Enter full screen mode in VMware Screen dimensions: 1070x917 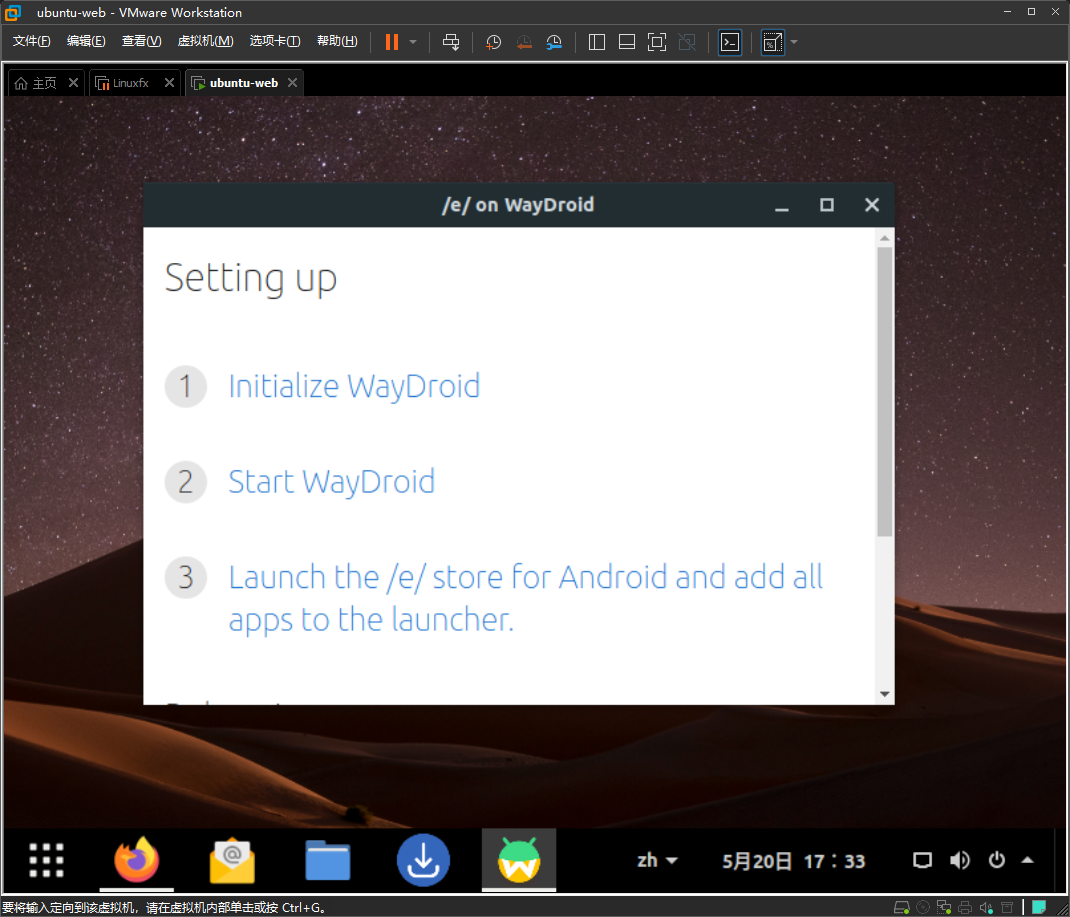[x=657, y=42]
